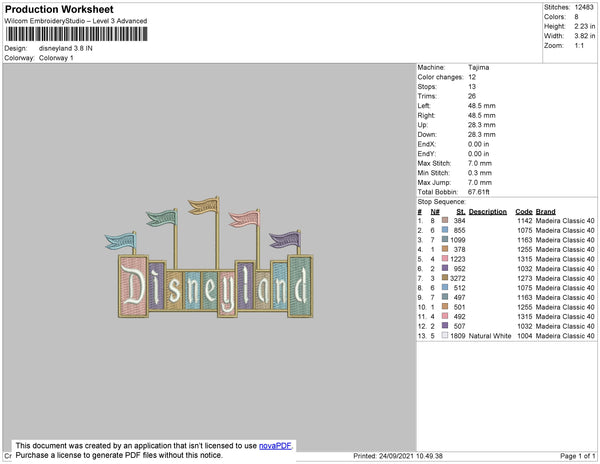The height and width of the screenshot is (464, 600).
Task: Click the barcode under the worksheet title
Action: click(77, 34)
